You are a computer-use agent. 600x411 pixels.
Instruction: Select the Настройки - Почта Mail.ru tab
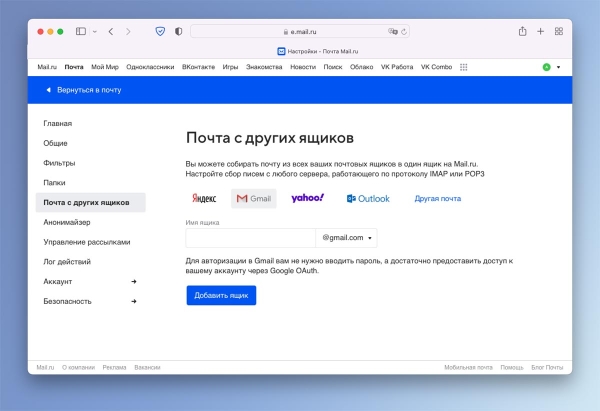[x=318, y=51]
